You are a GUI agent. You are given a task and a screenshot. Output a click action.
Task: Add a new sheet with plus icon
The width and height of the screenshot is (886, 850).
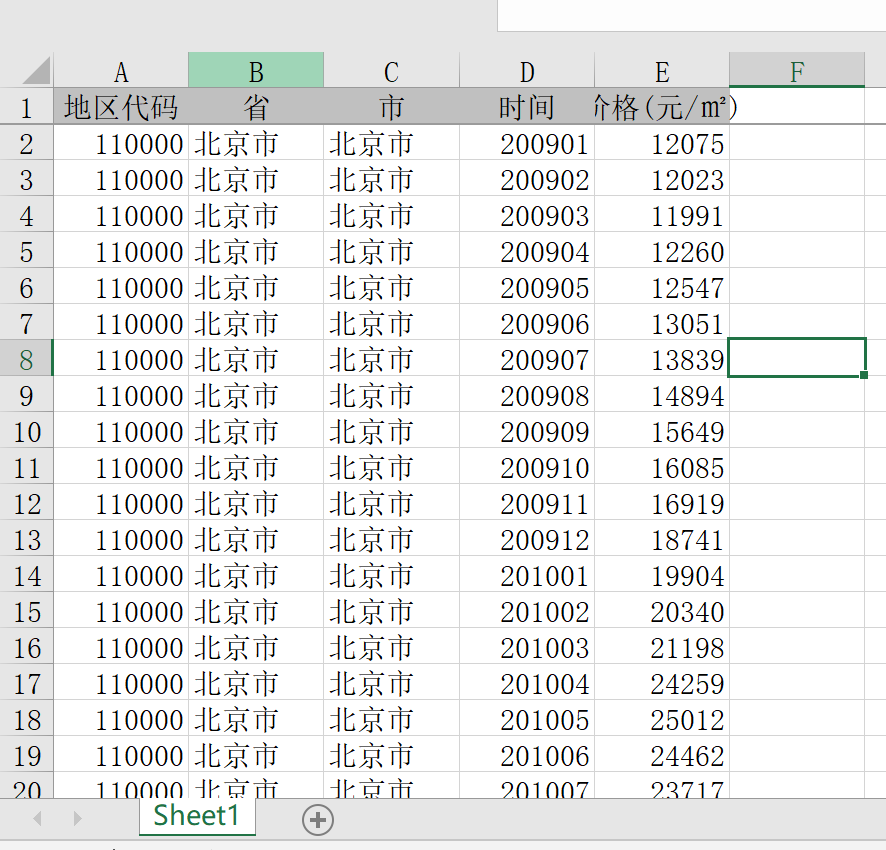(318, 820)
